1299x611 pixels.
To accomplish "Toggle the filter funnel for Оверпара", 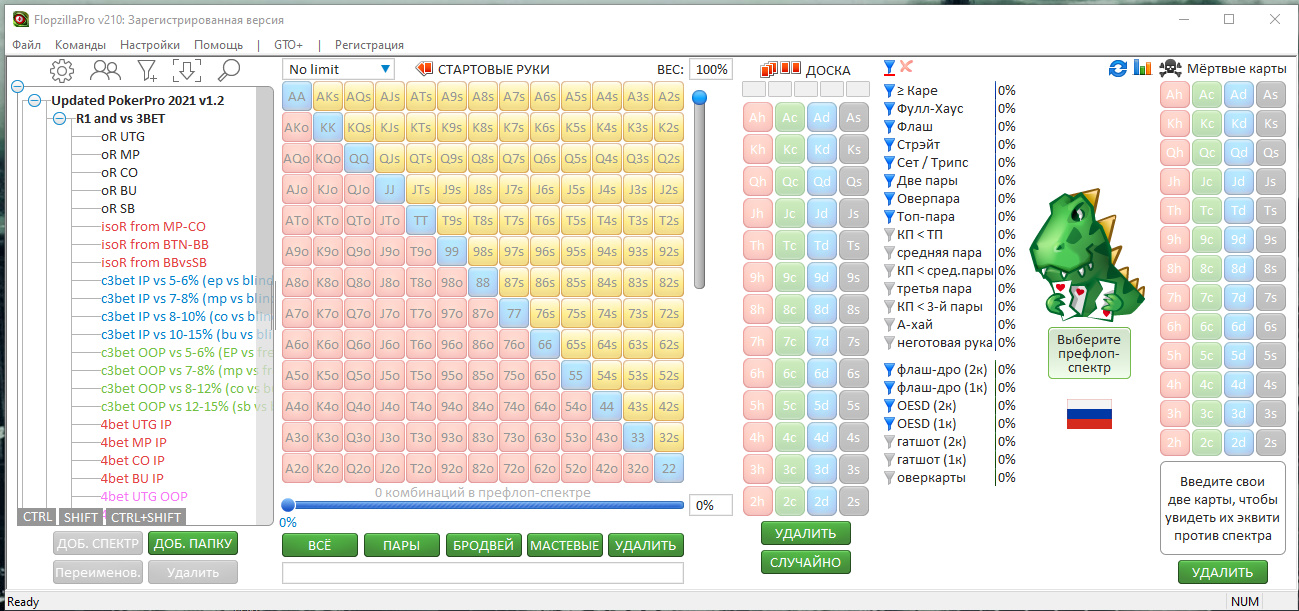I will (x=889, y=198).
